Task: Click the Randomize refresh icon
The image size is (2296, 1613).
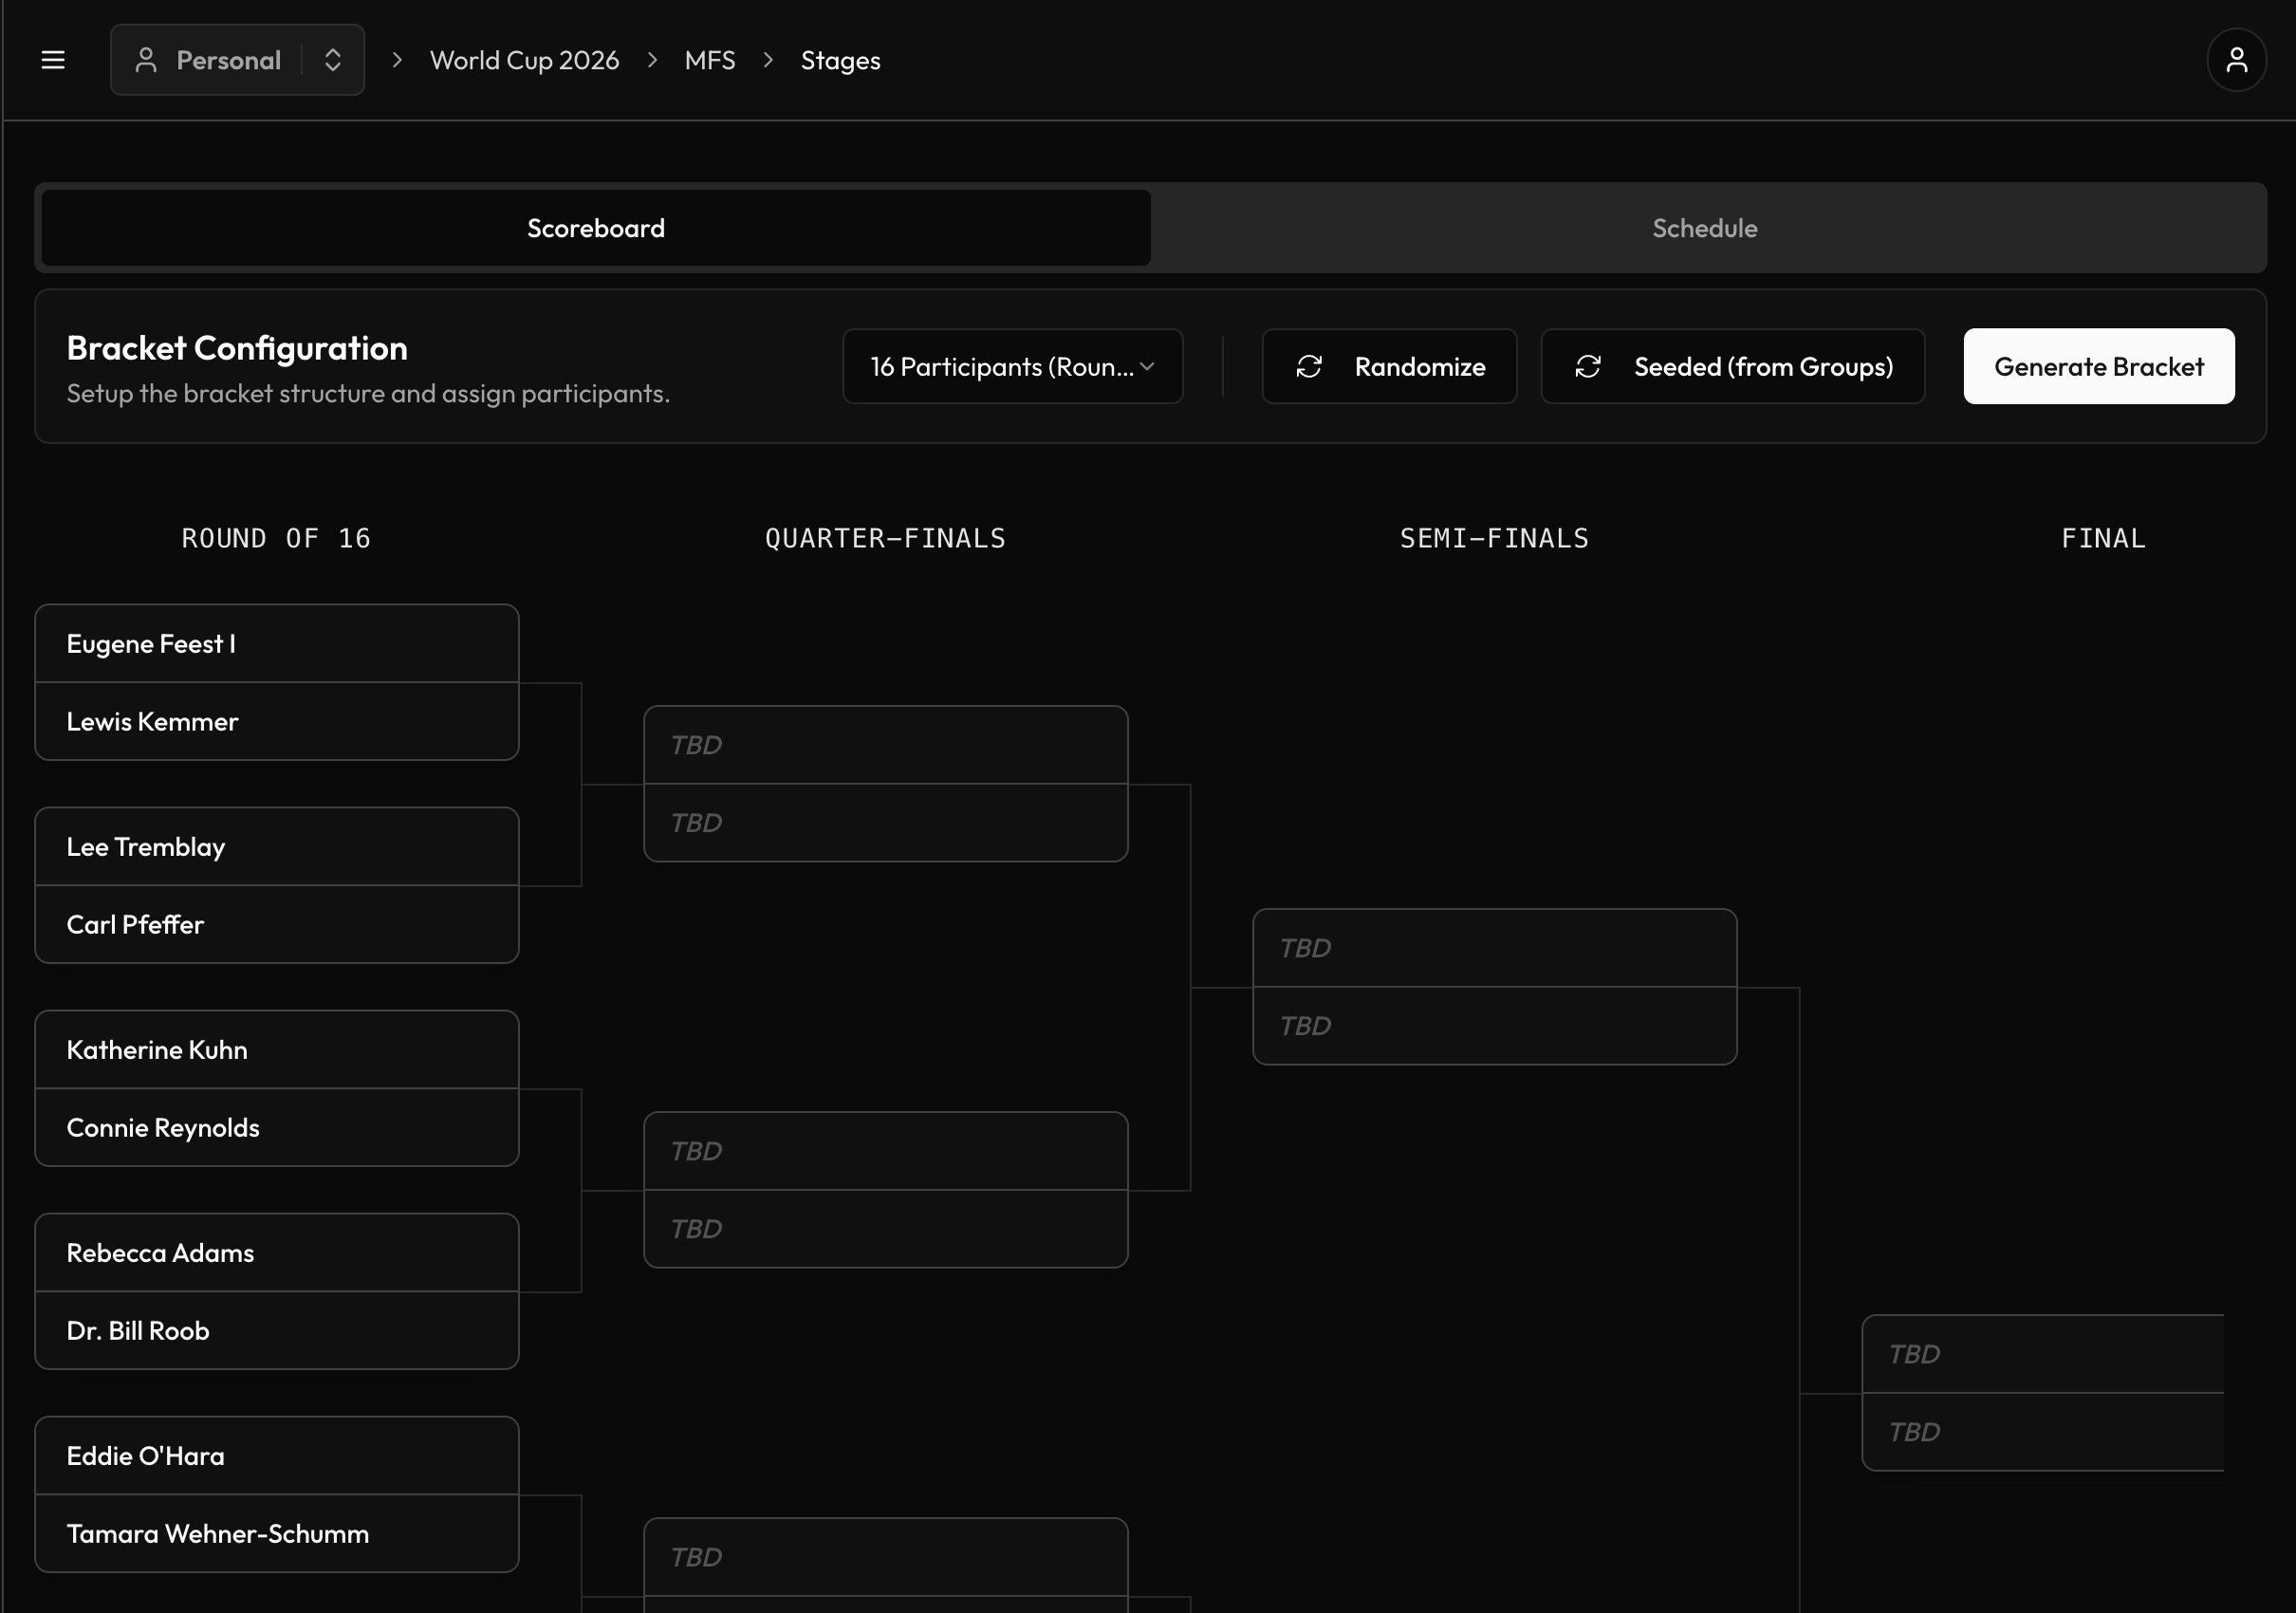Action: point(1309,367)
